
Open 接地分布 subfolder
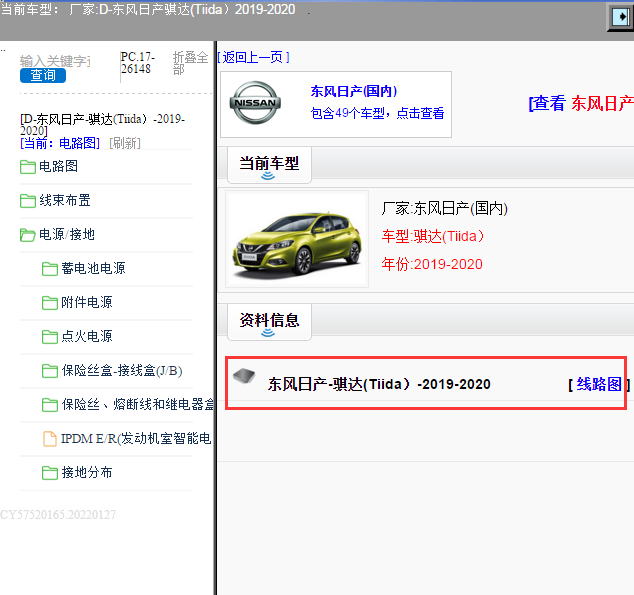87,472
